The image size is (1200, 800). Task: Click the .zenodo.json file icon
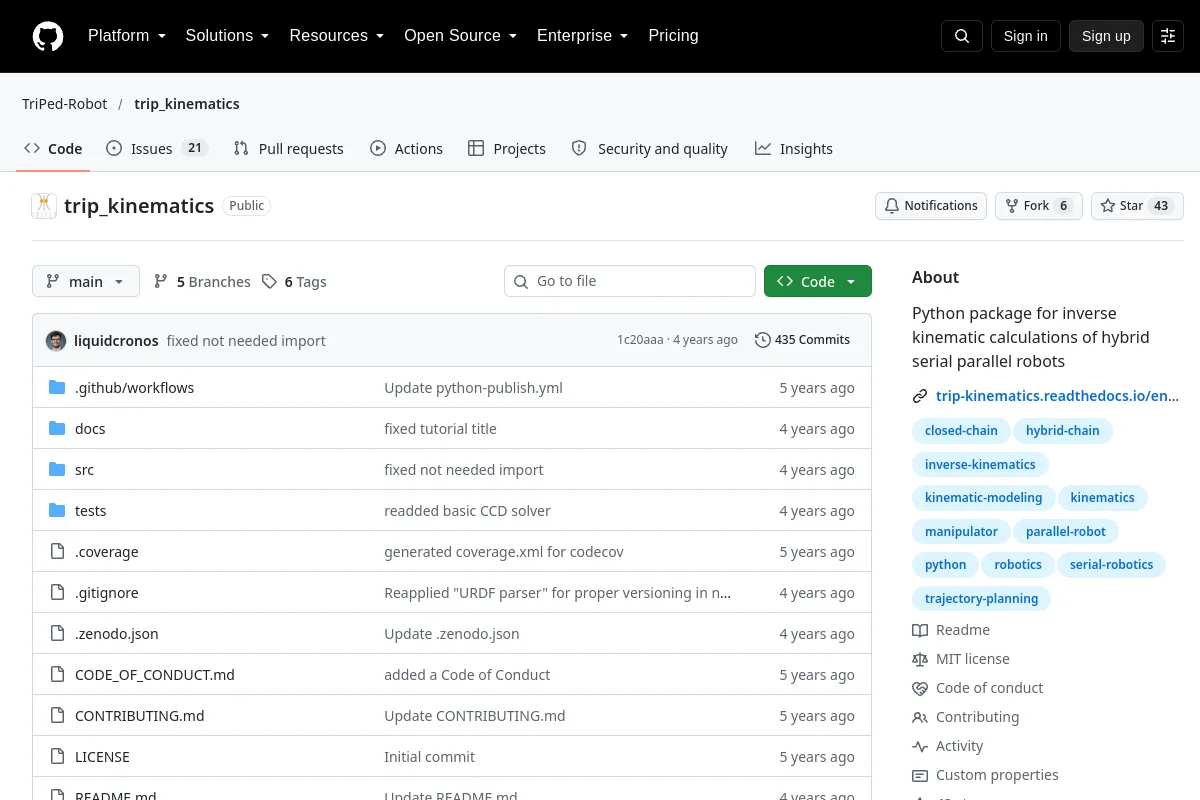tap(57, 633)
